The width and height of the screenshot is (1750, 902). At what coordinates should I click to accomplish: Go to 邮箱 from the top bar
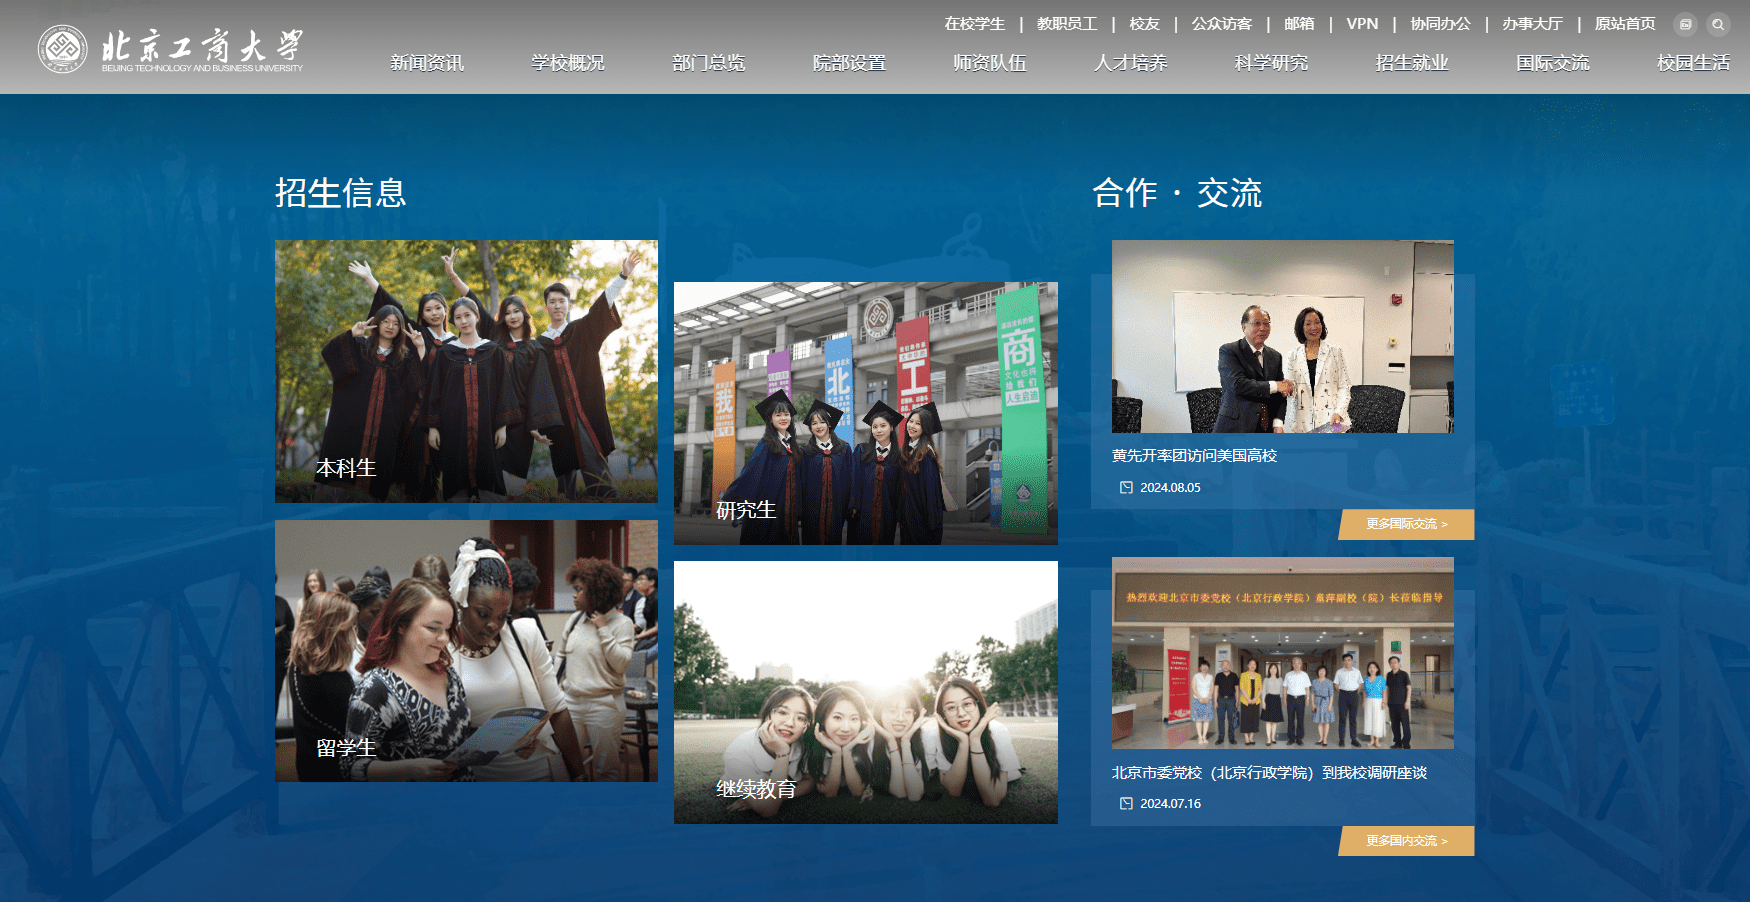(1299, 24)
